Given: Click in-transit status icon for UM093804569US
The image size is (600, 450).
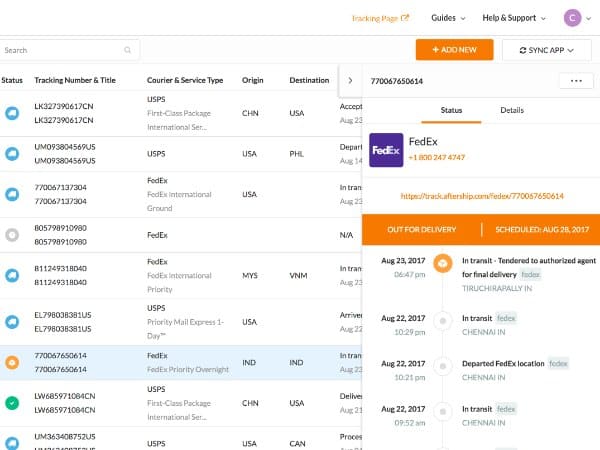Looking at the screenshot, I should pyautogui.click(x=12, y=153).
